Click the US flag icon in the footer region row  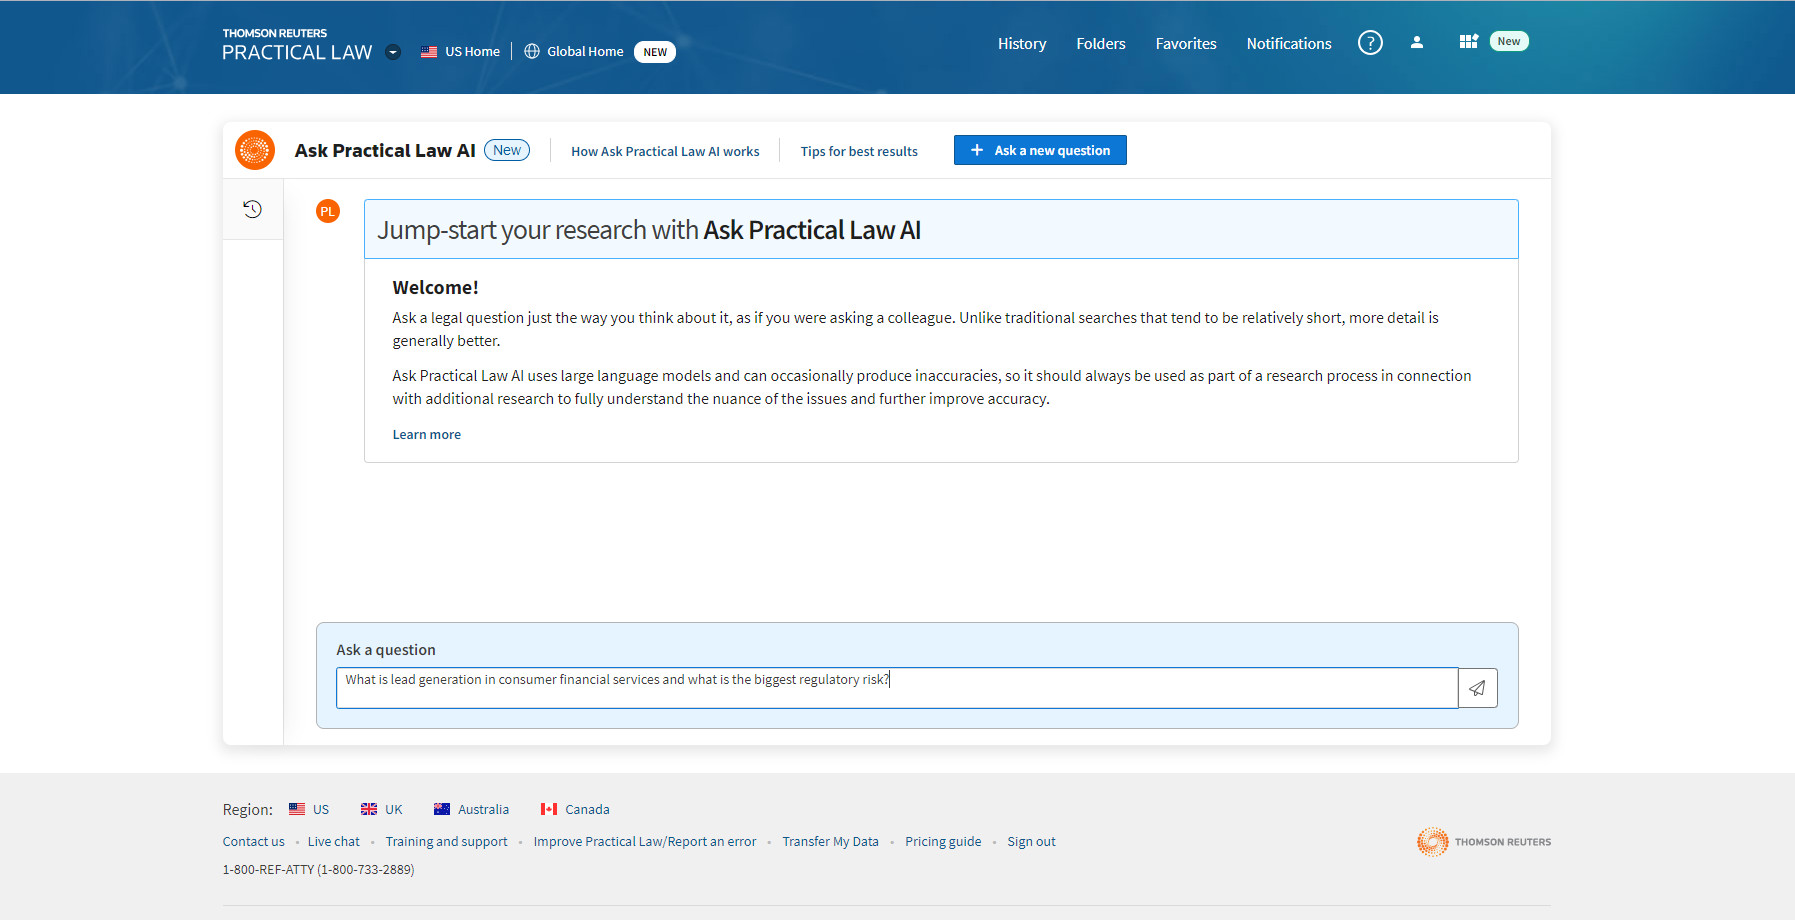[x=297, y=809]
